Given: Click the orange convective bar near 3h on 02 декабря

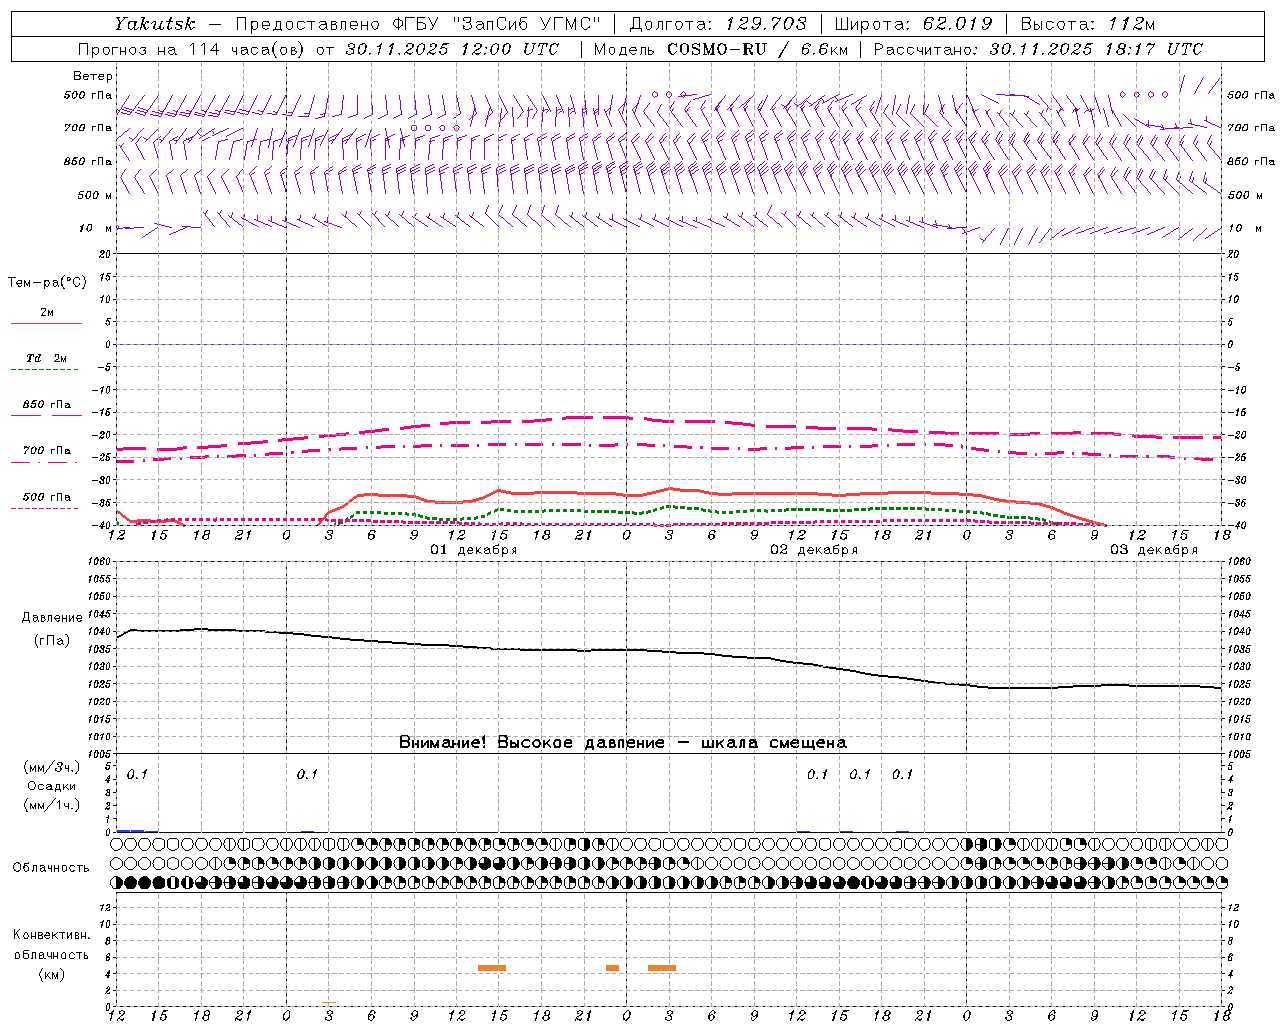Looking at the screenshot, I should (x=662, y=968).
